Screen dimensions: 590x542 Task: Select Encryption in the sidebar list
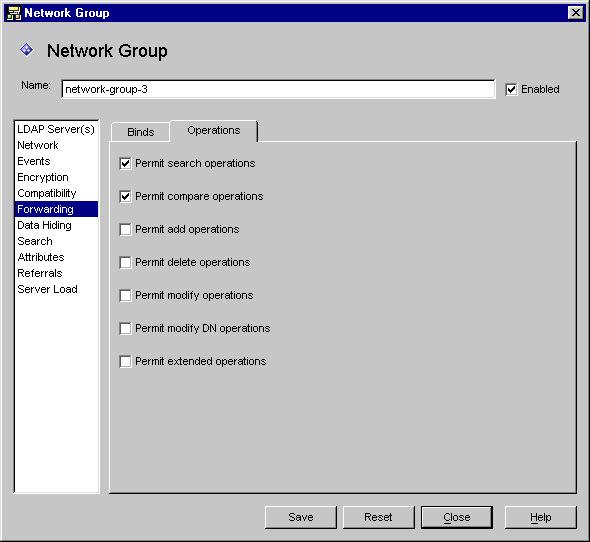[x=56, y=177]
